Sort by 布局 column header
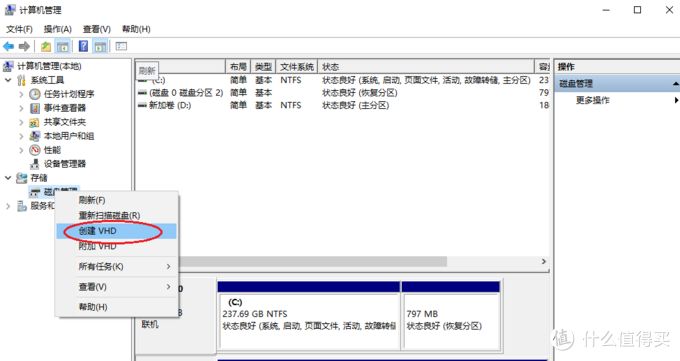This screenshot has width=680, height=361. tap(238, 67)
